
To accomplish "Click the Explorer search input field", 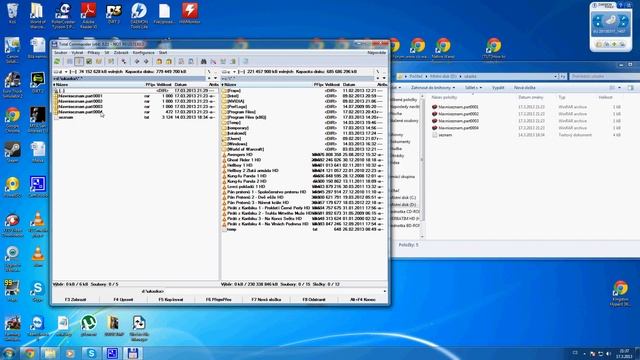I will (604, 76).
